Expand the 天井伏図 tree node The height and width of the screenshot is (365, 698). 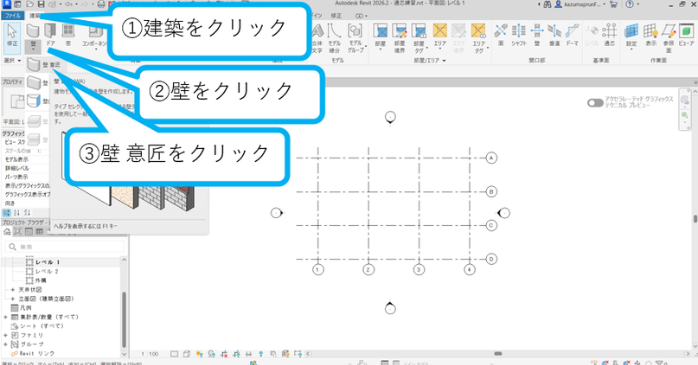pos(13,290)
